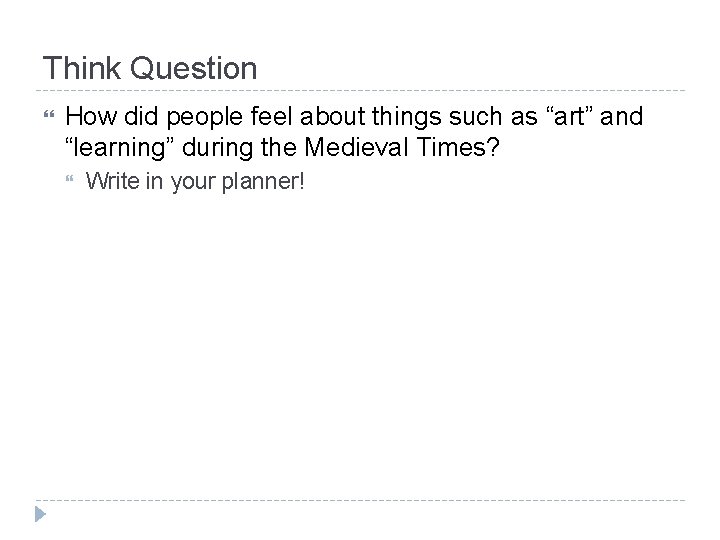Click the sub-bullet marker before "Write in"

[x=69, y=182]
